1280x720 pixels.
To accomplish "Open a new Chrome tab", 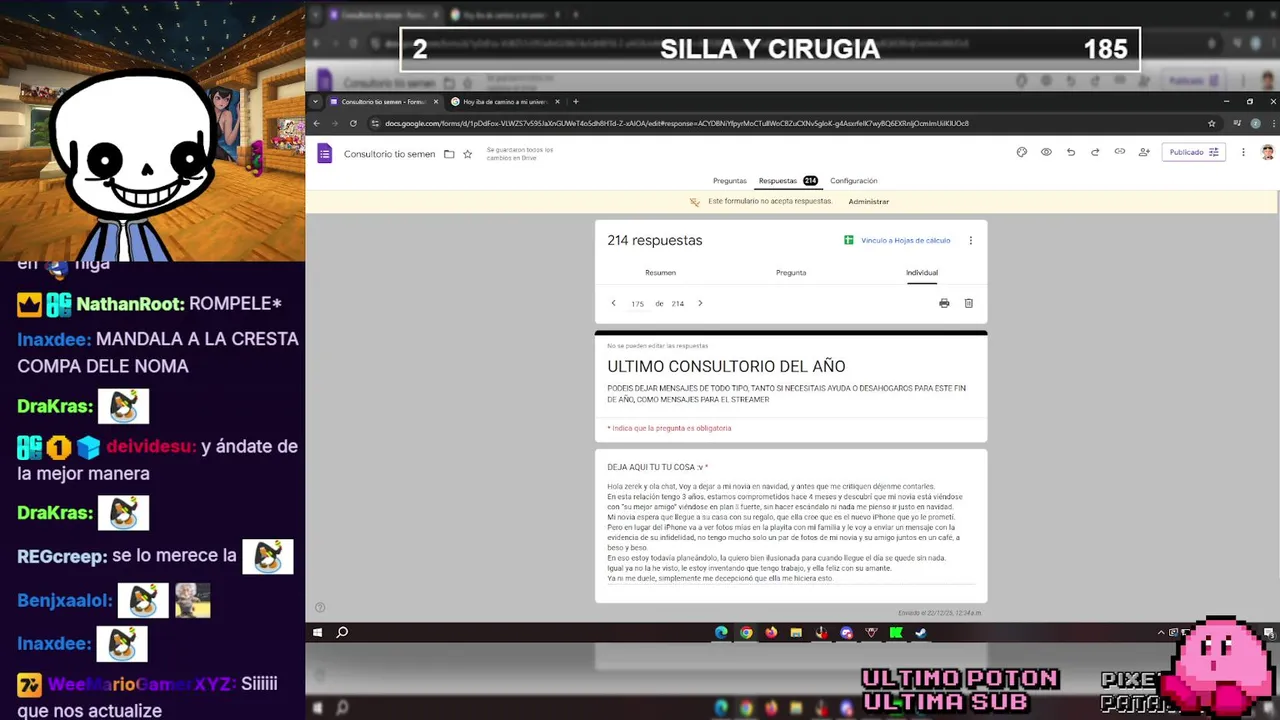I will point(576,101).
